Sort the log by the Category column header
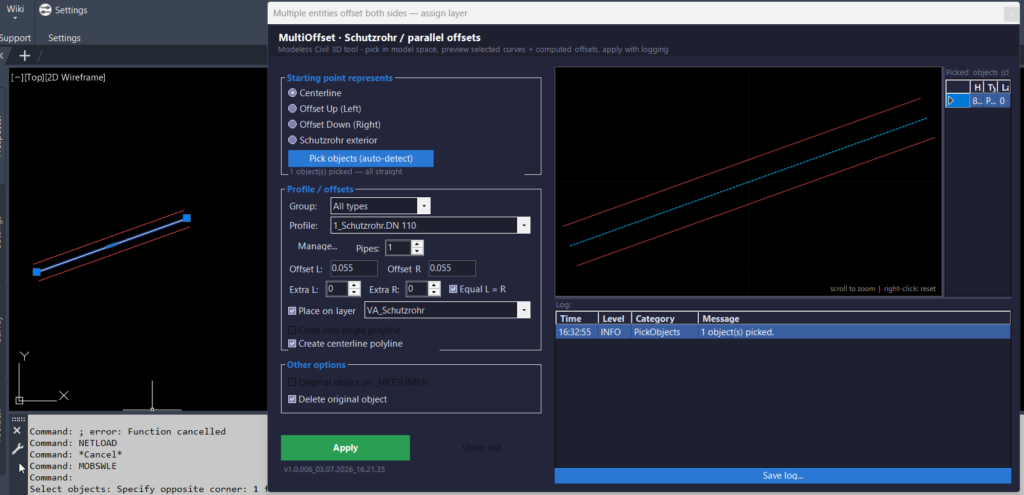 (665, 319)
